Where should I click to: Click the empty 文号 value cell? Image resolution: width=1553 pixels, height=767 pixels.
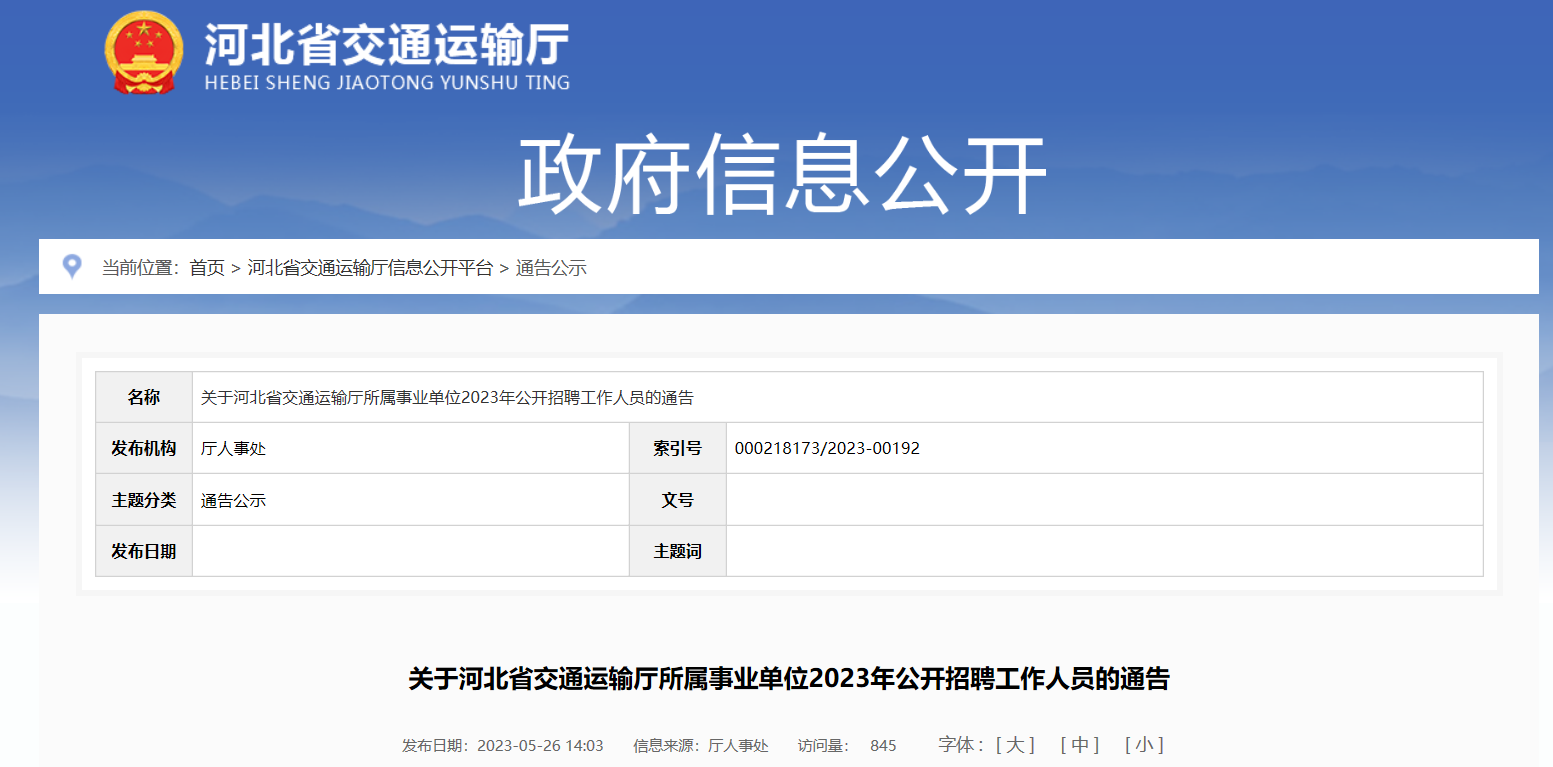click(1103, 500)
